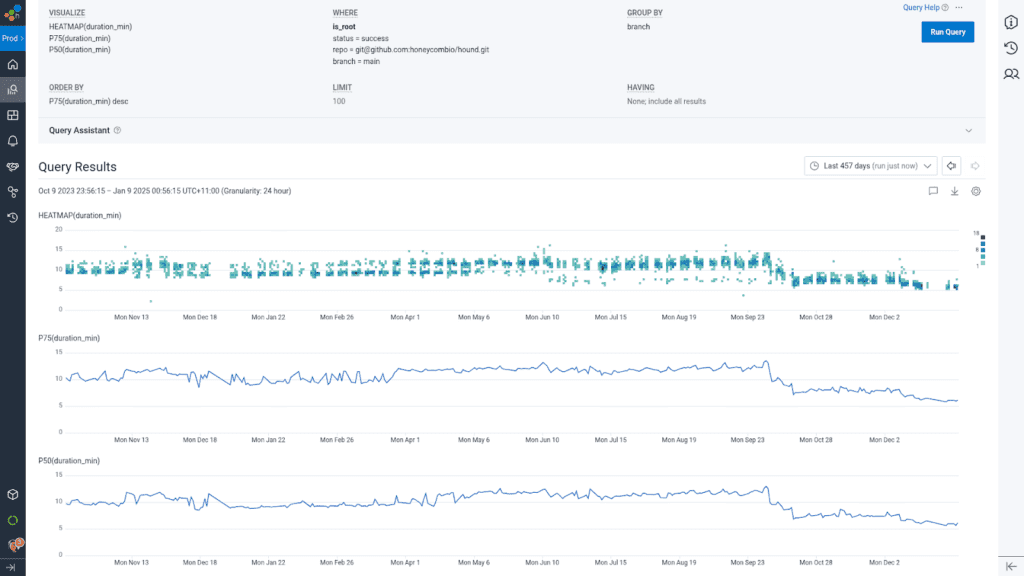Click the Run Query button
This screenshot has height=576, width=1024.
tap(947, 32)
